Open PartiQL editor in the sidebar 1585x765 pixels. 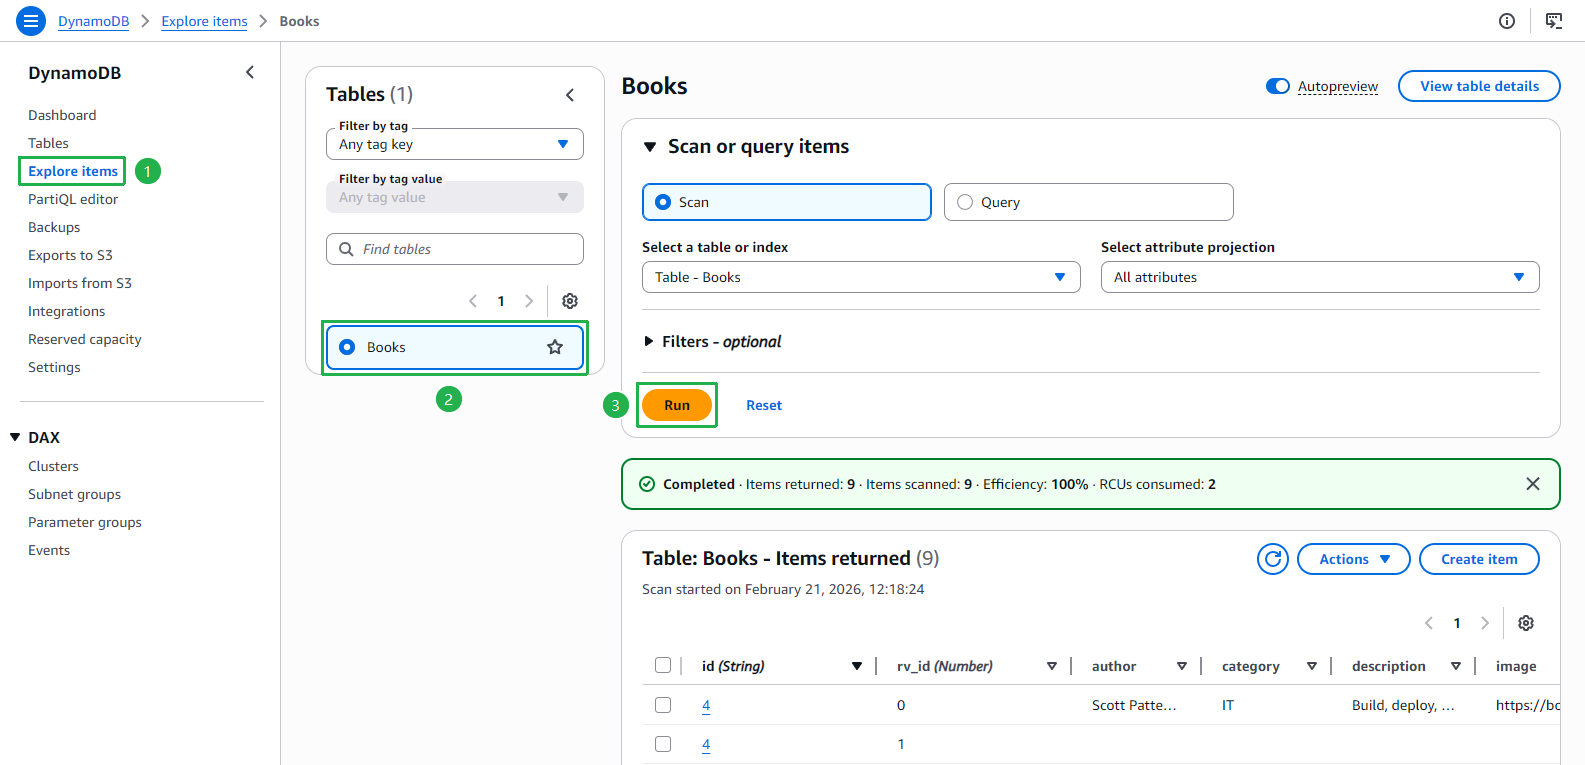coord(73,199)
